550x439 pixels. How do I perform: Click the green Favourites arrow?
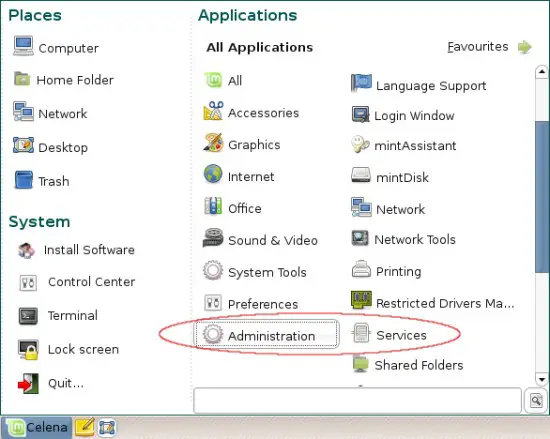point(525,47)
